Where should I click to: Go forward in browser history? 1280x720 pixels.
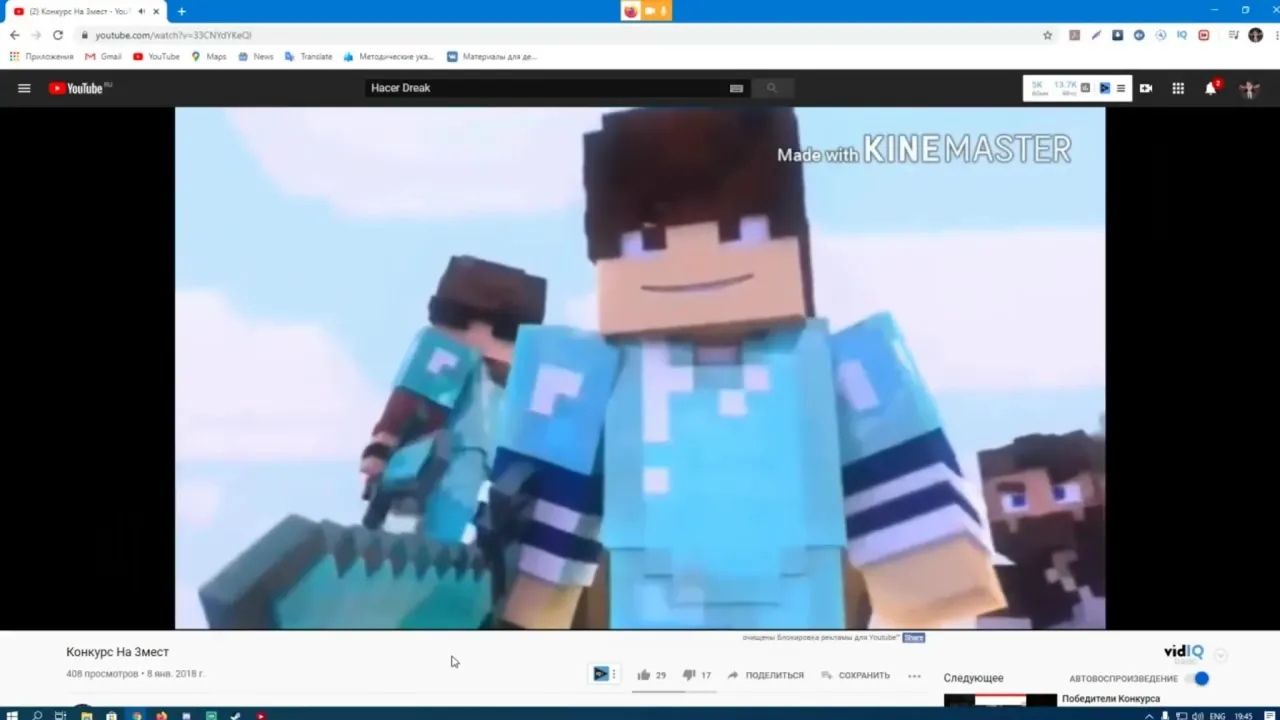point(36,35)
